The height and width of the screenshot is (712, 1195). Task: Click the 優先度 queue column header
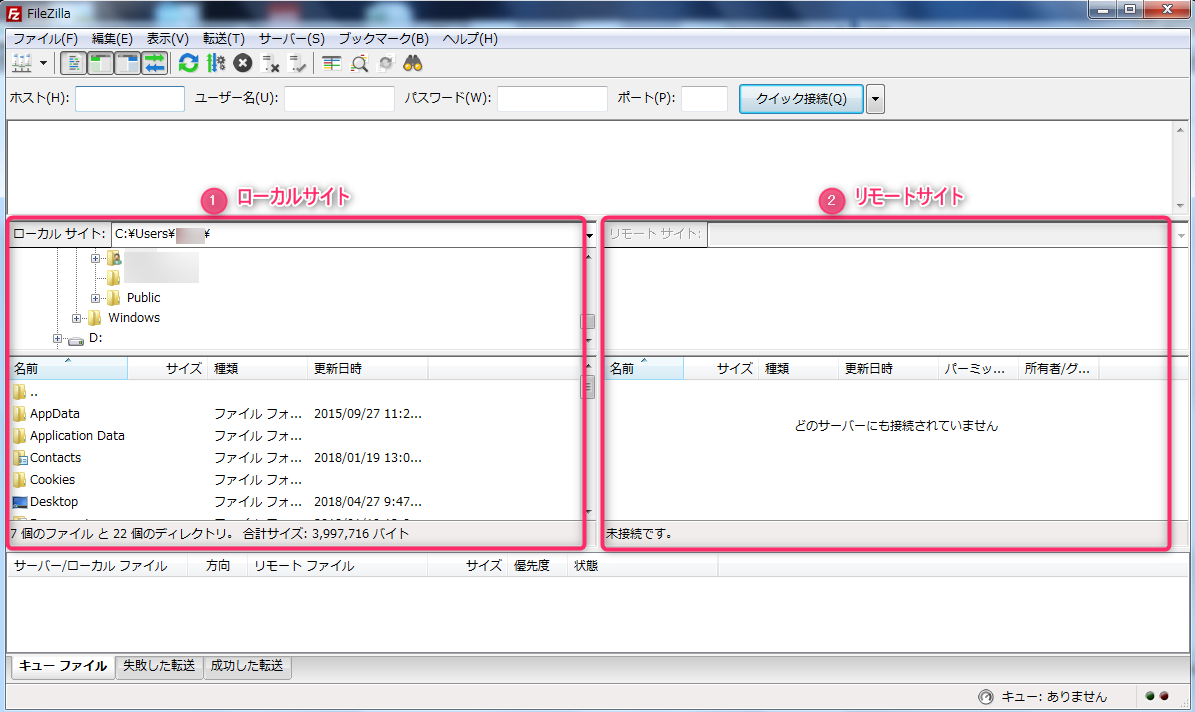pyautogui.click(x=537, y=566)
